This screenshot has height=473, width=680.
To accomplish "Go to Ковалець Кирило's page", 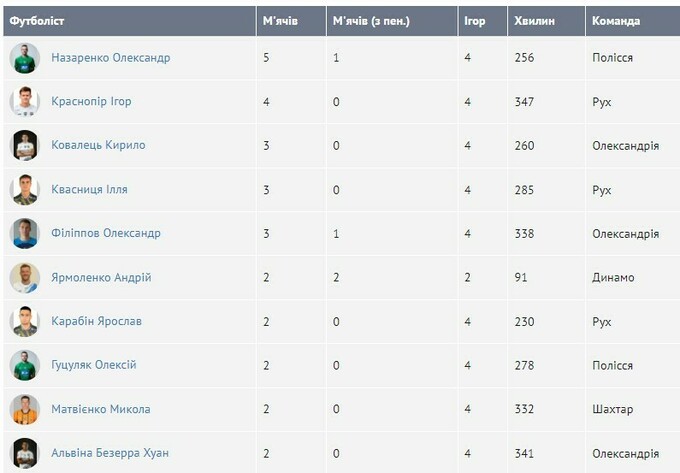I will pos(98,146).
